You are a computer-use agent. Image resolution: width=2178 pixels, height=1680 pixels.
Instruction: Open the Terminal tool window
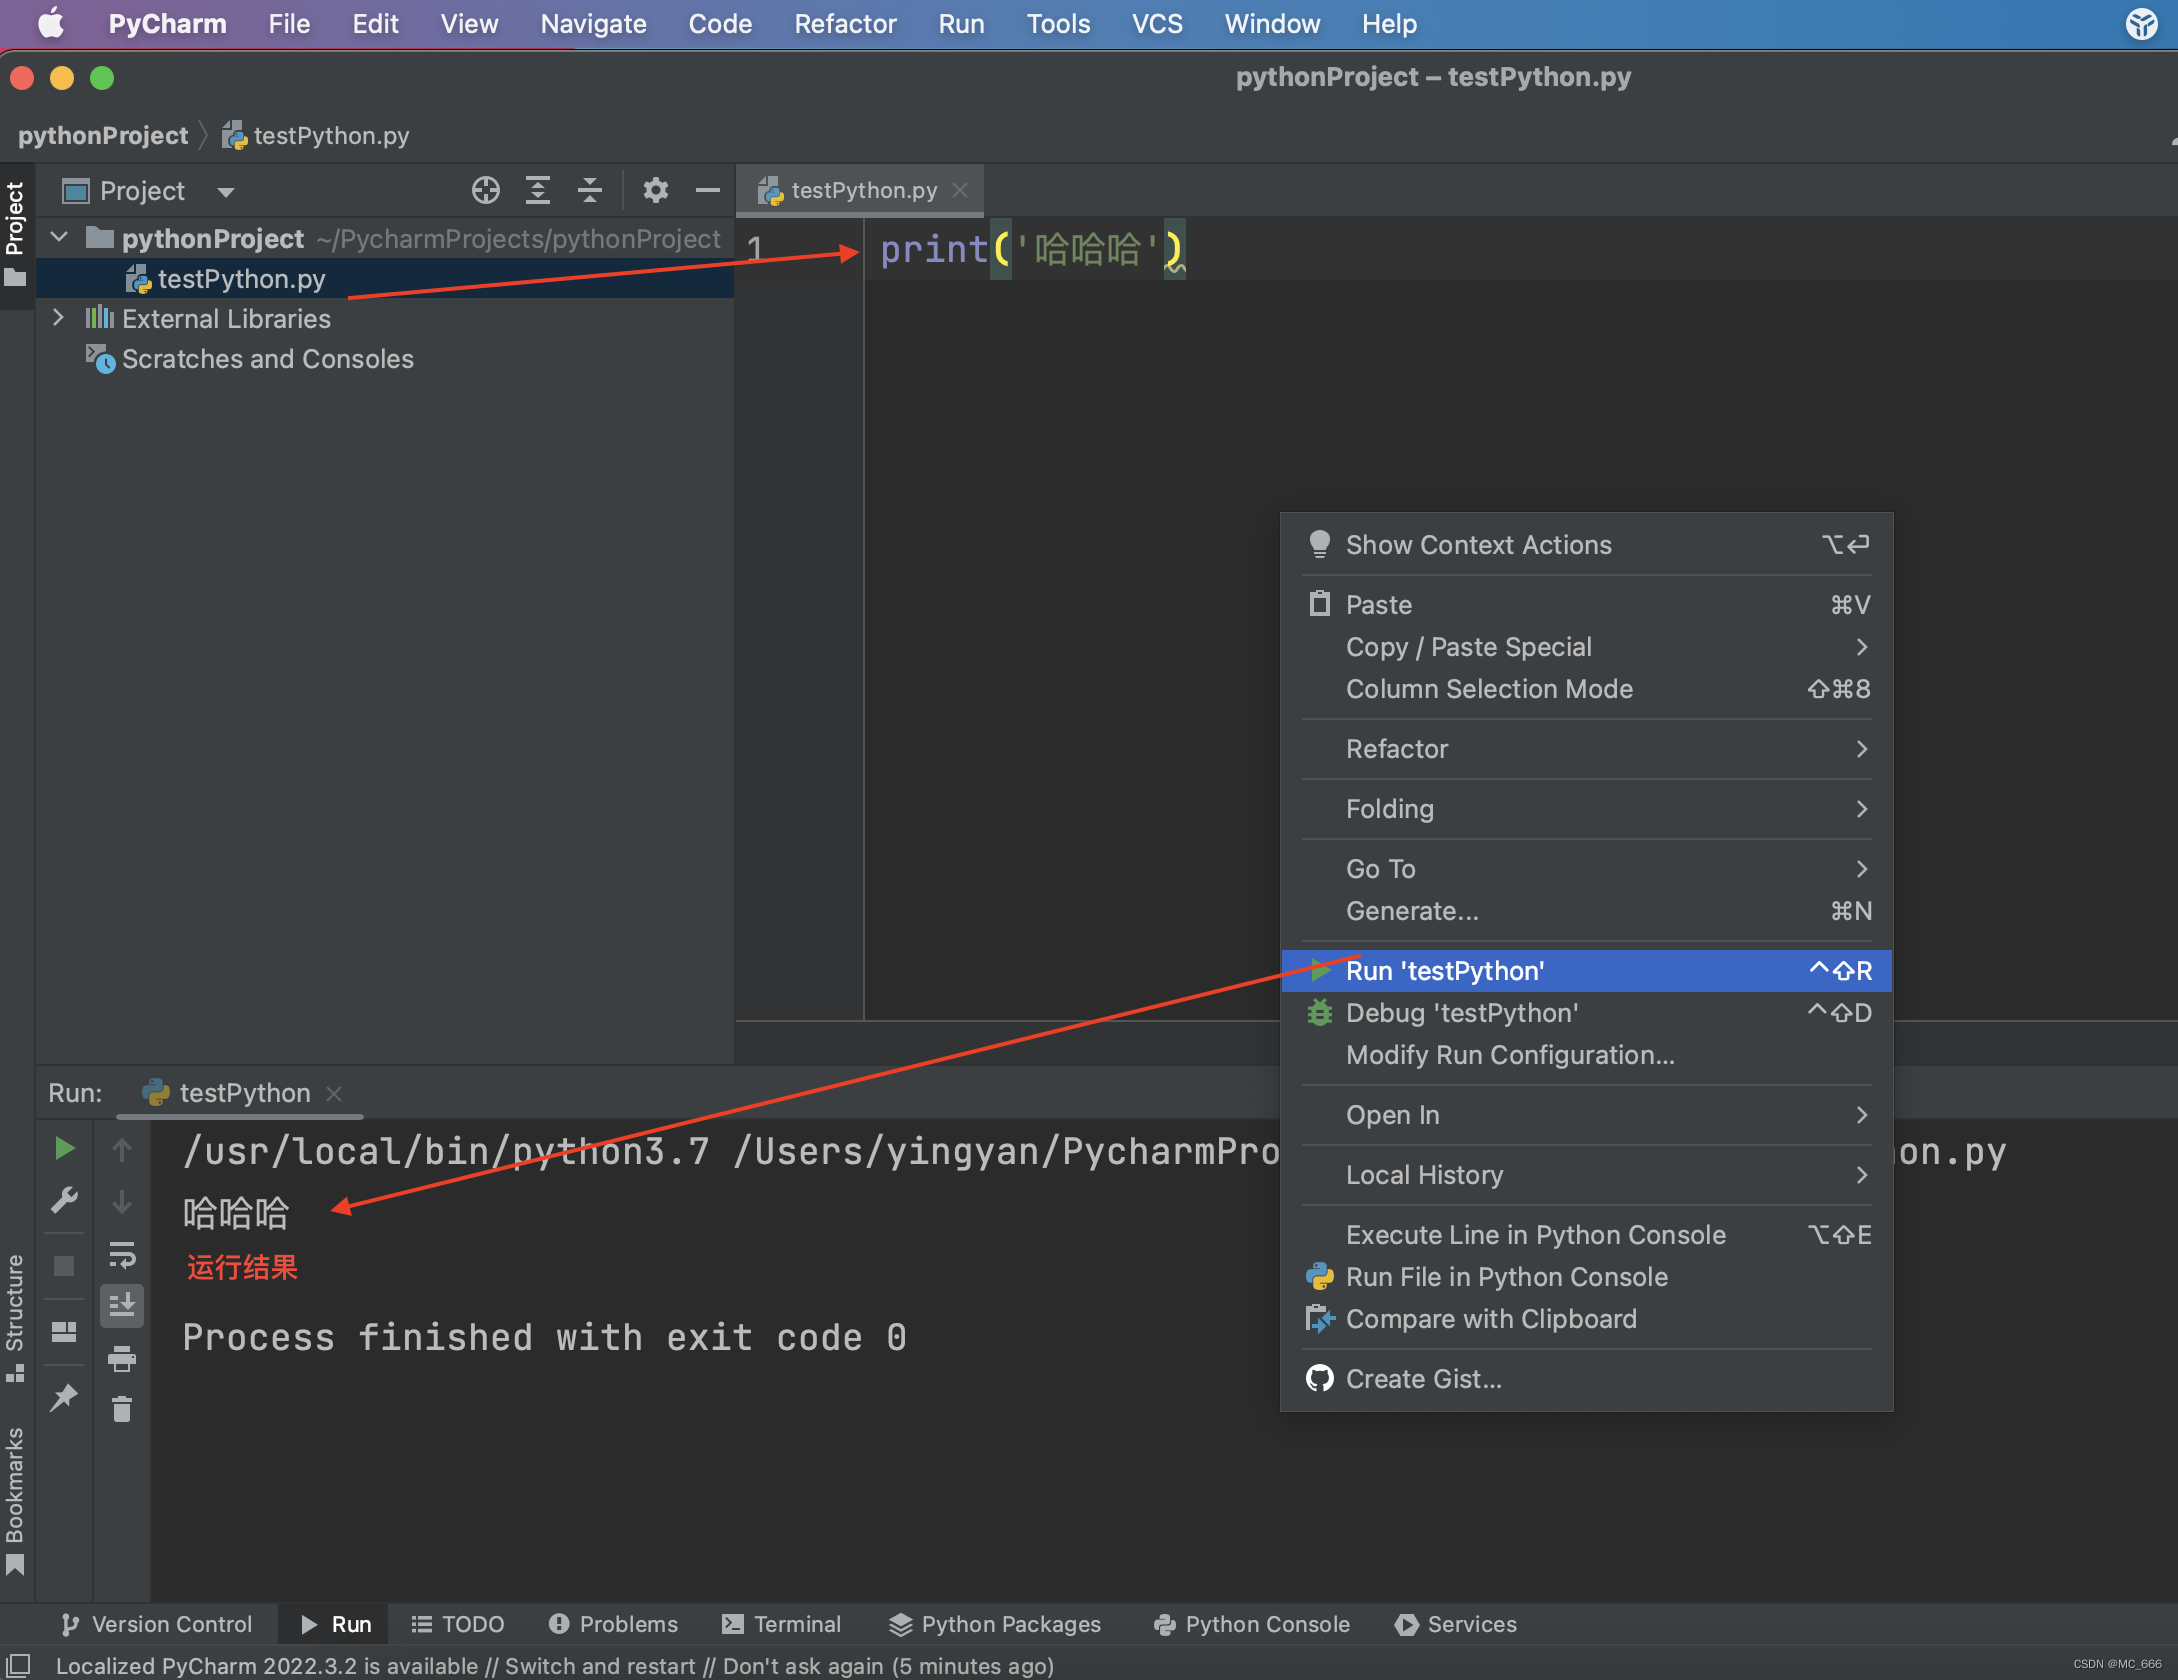pyautogui.click(x=781, y=1624)
